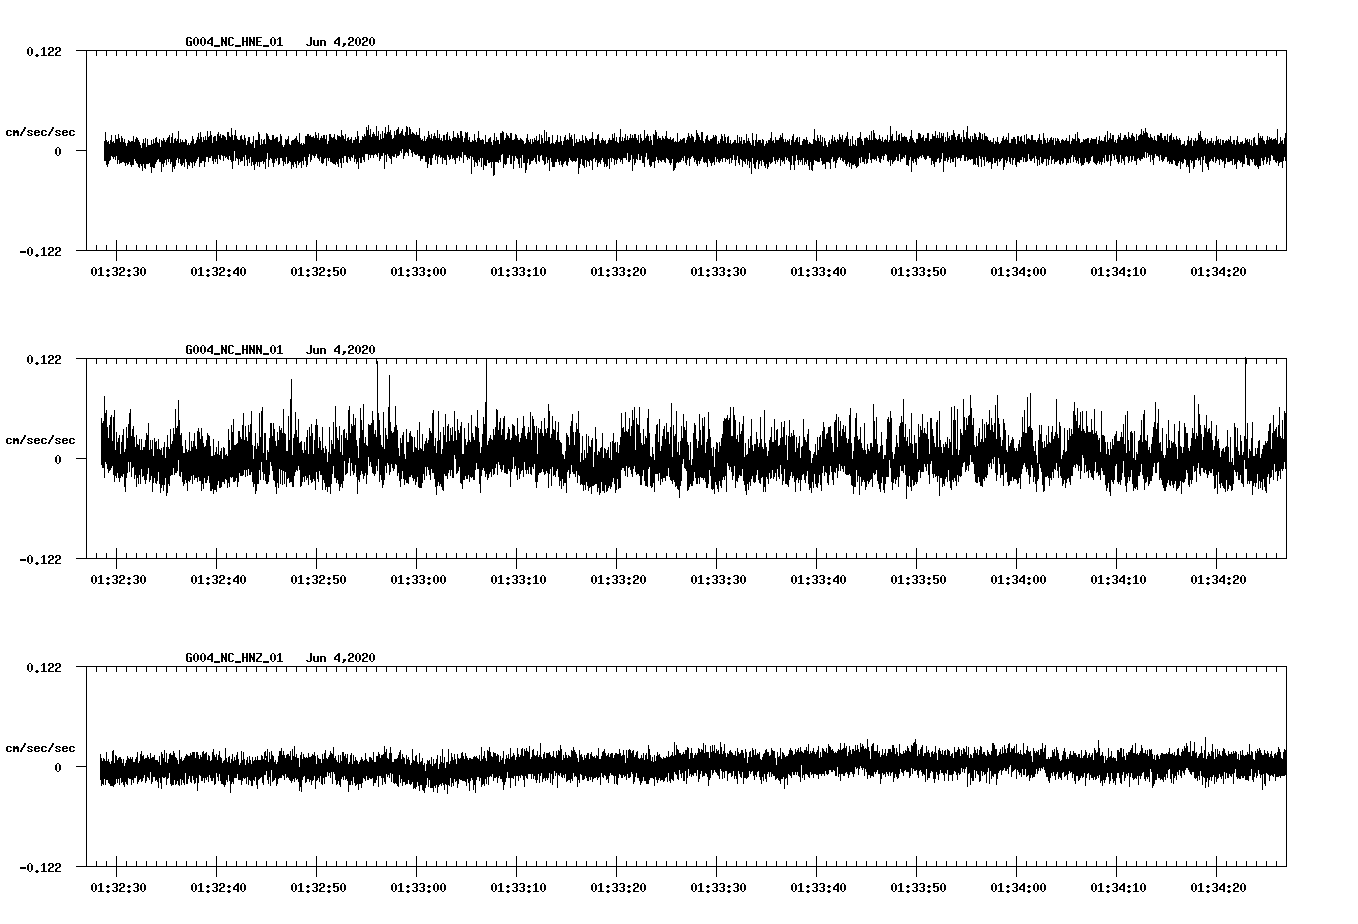Select 01:32:30 time label under HNZ plot
1358x924 pixels.
118,888
